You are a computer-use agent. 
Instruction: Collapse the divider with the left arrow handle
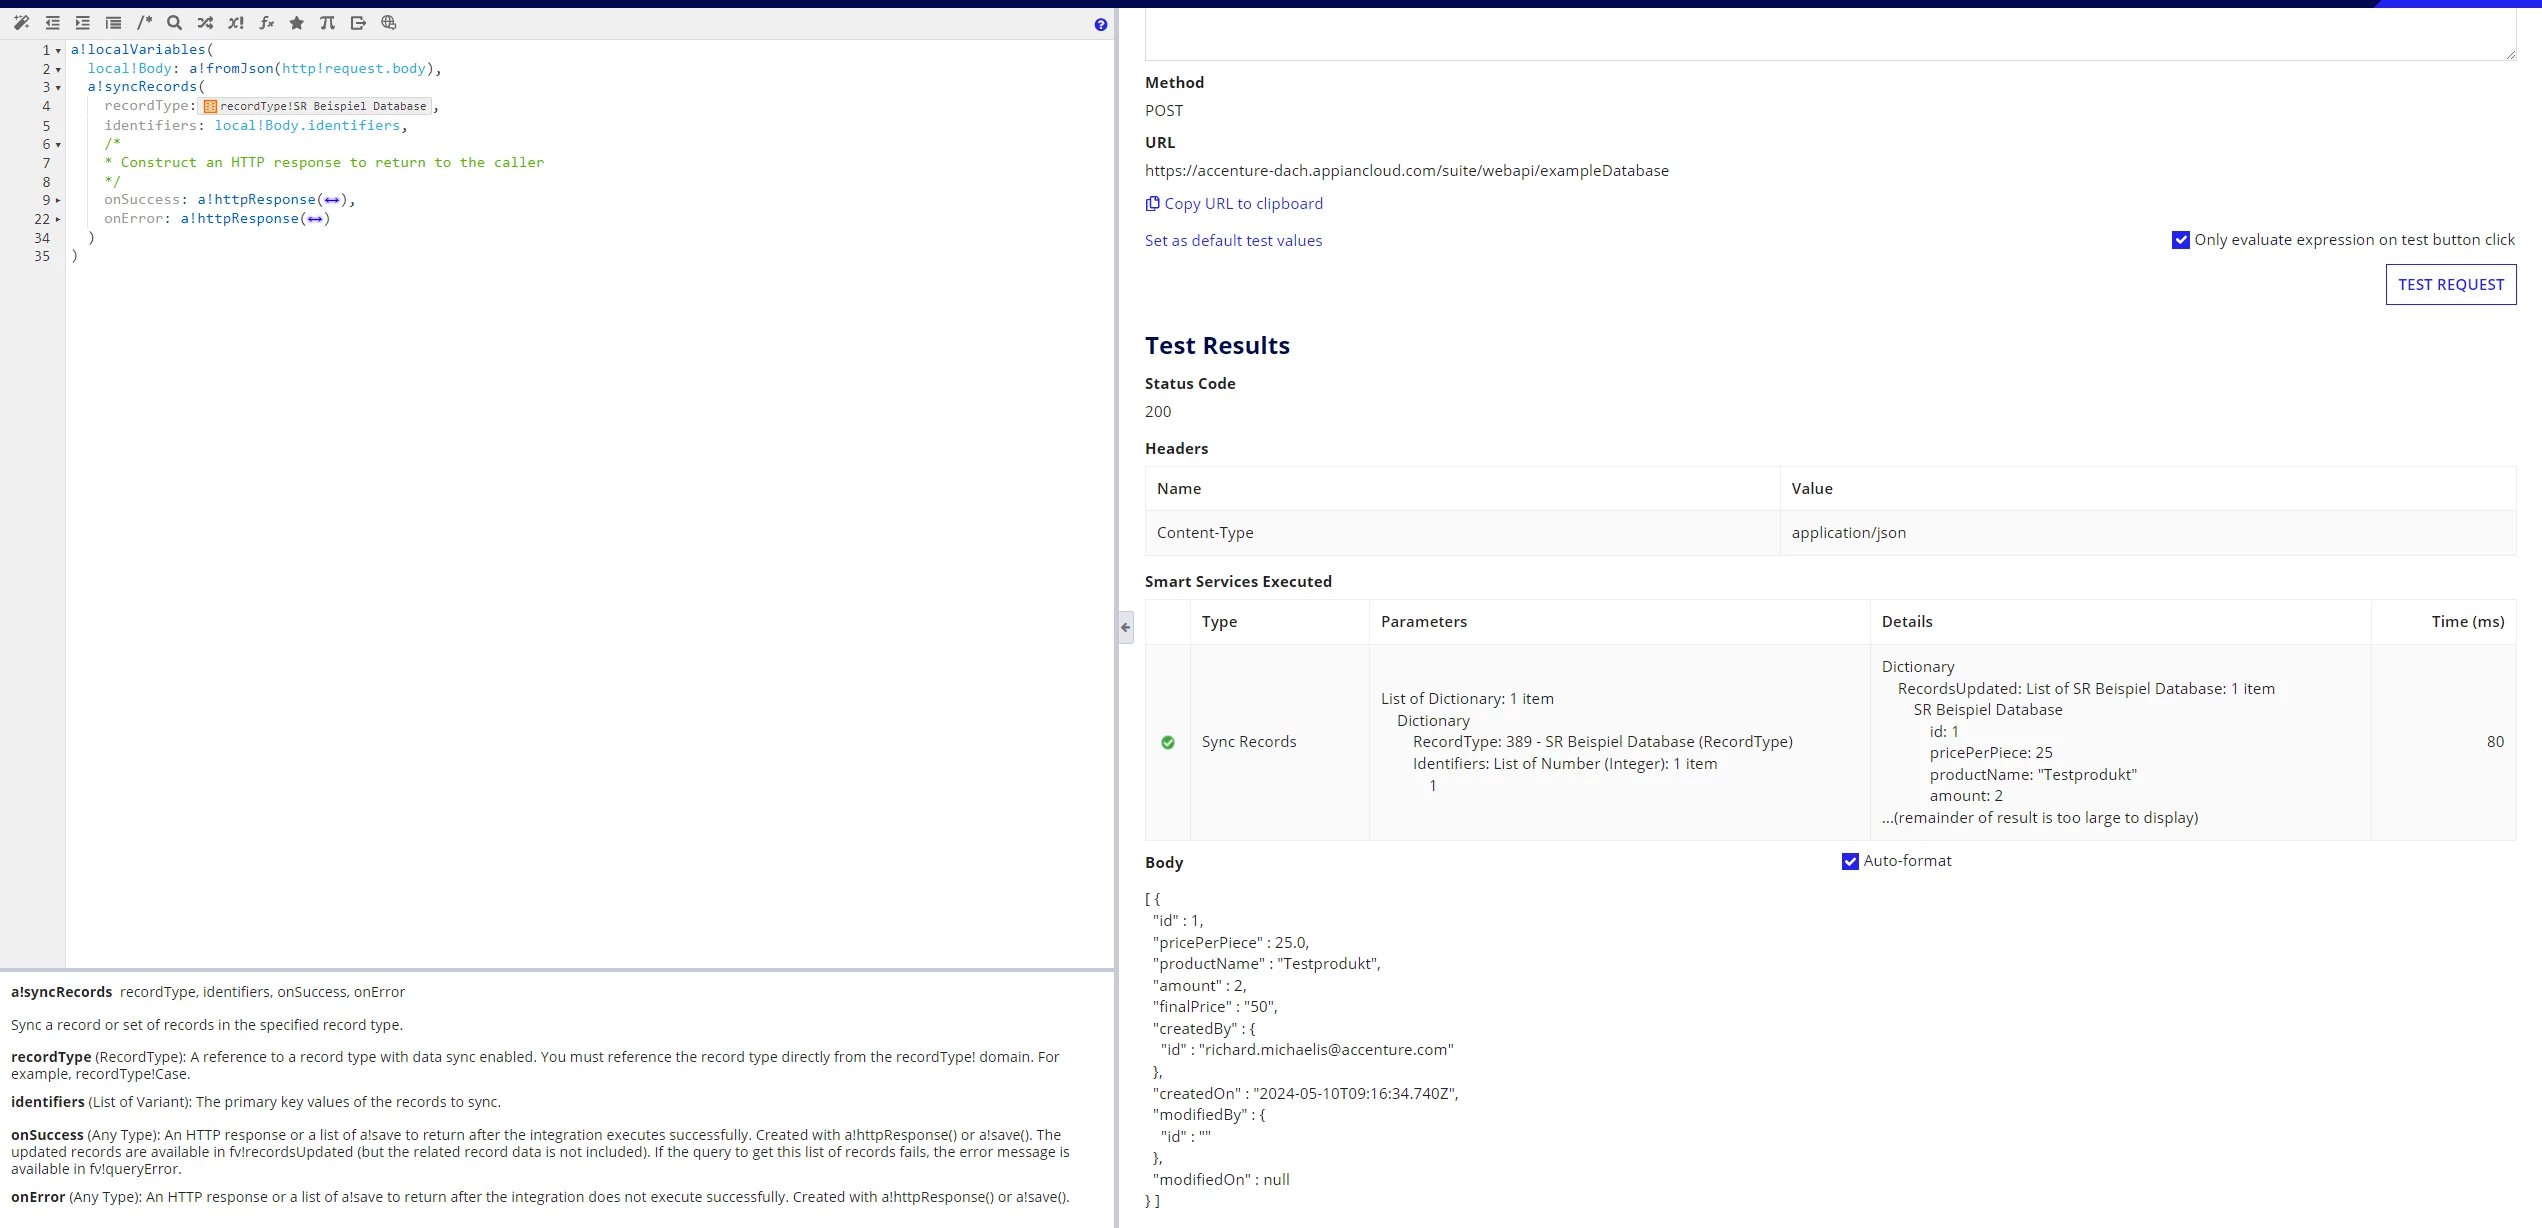click(1126, 627)
